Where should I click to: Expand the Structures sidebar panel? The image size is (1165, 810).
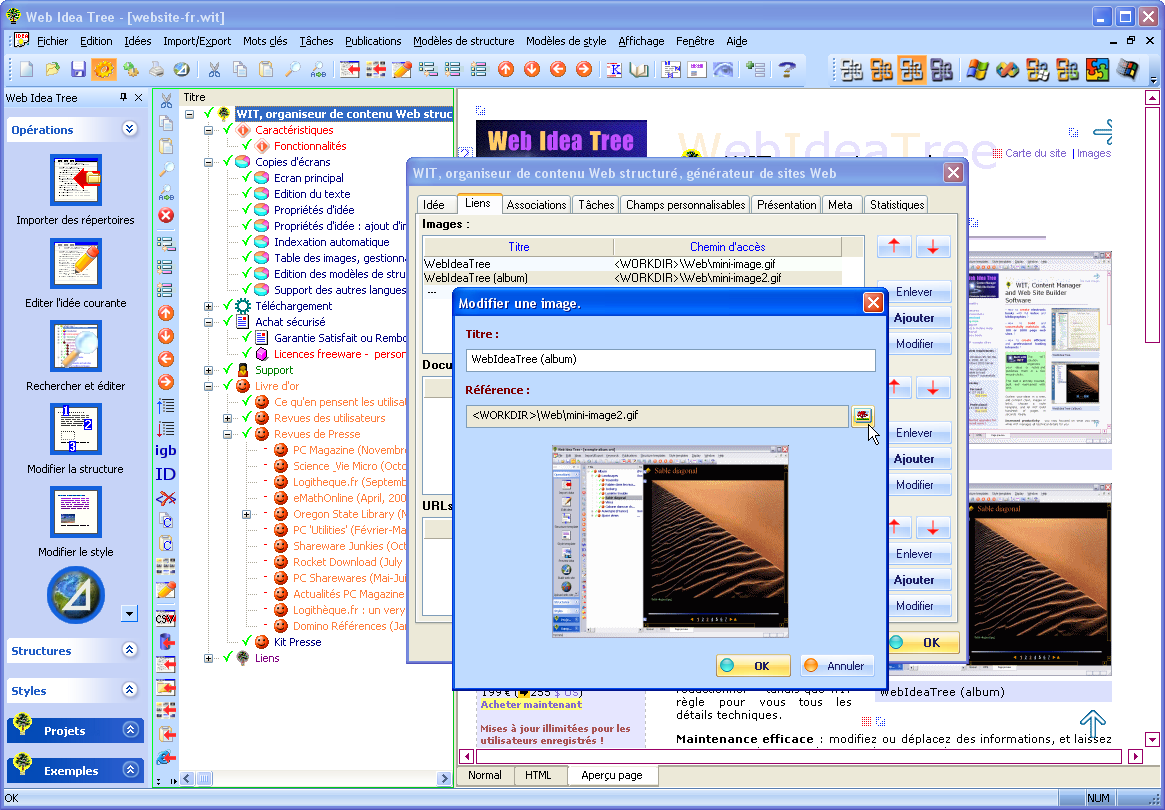coord(129,650)
